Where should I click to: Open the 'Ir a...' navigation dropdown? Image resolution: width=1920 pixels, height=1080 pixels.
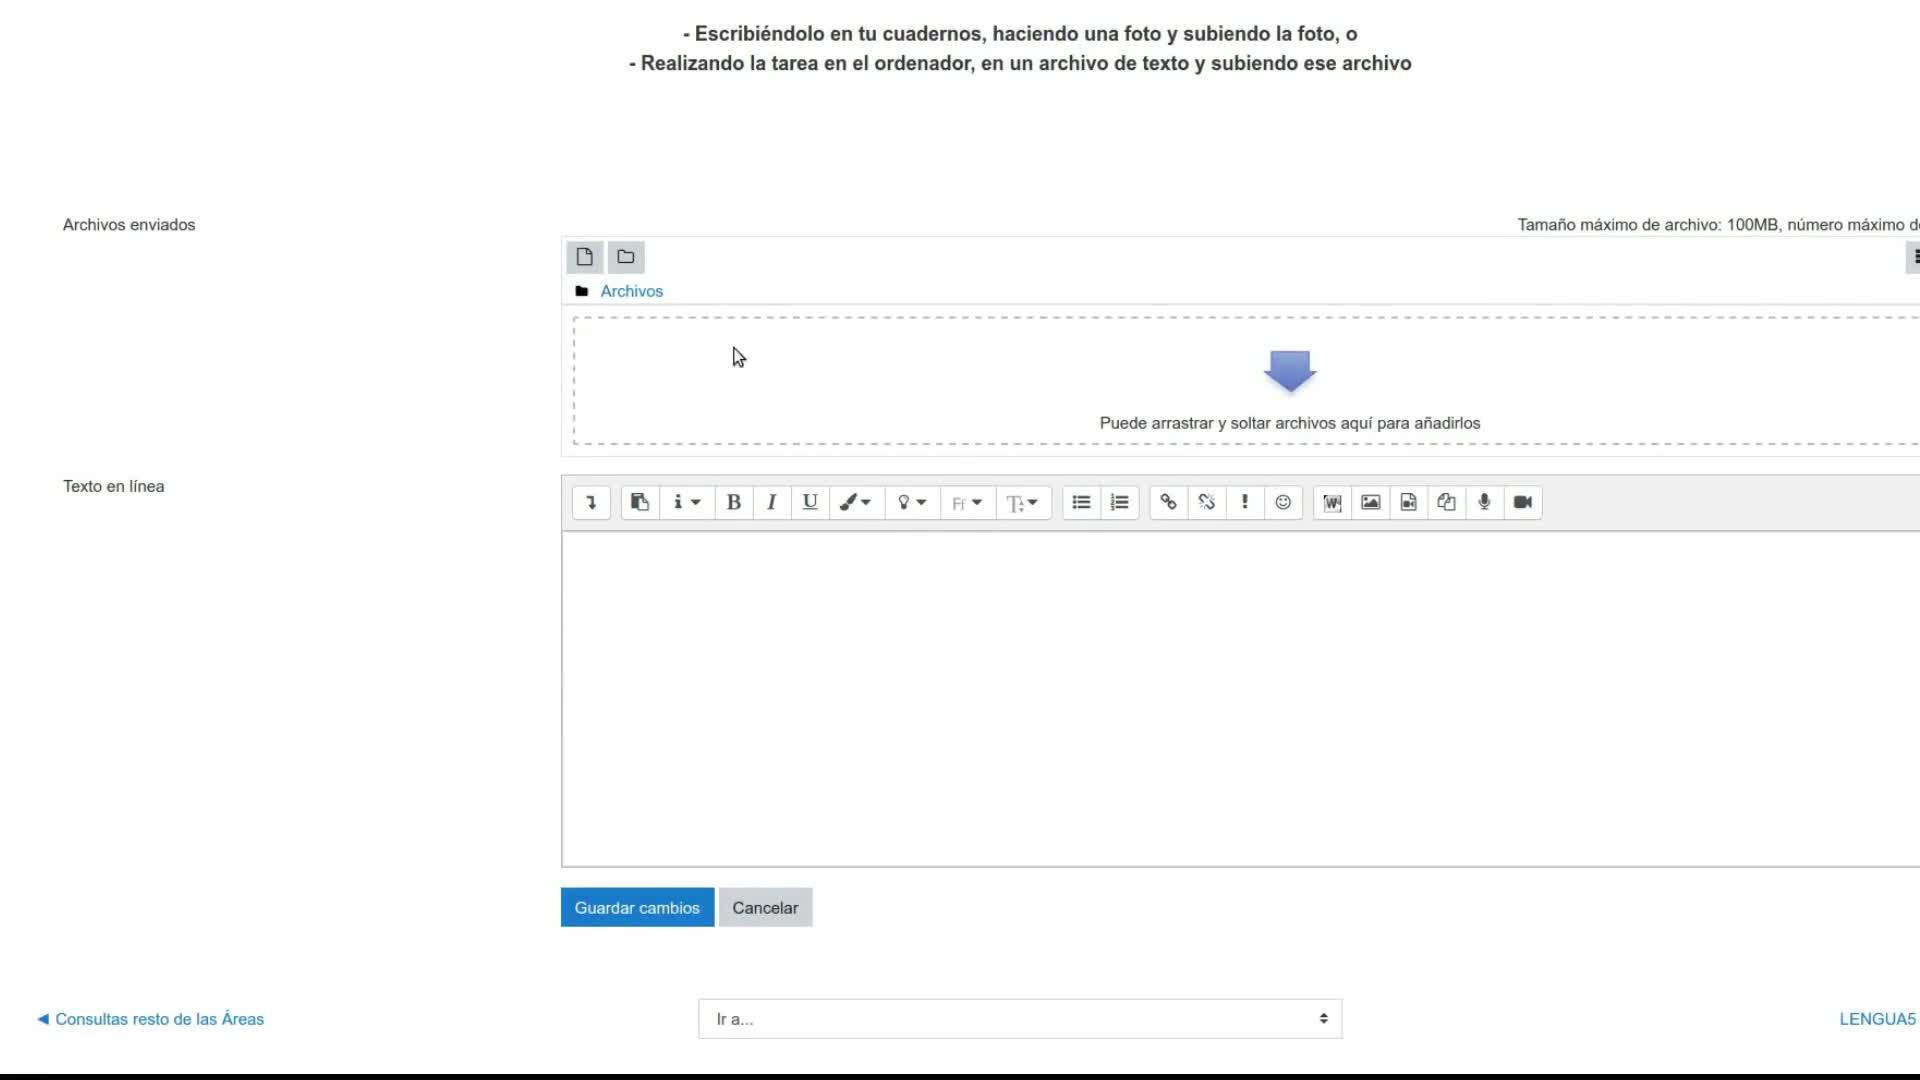[1019, 1019]
